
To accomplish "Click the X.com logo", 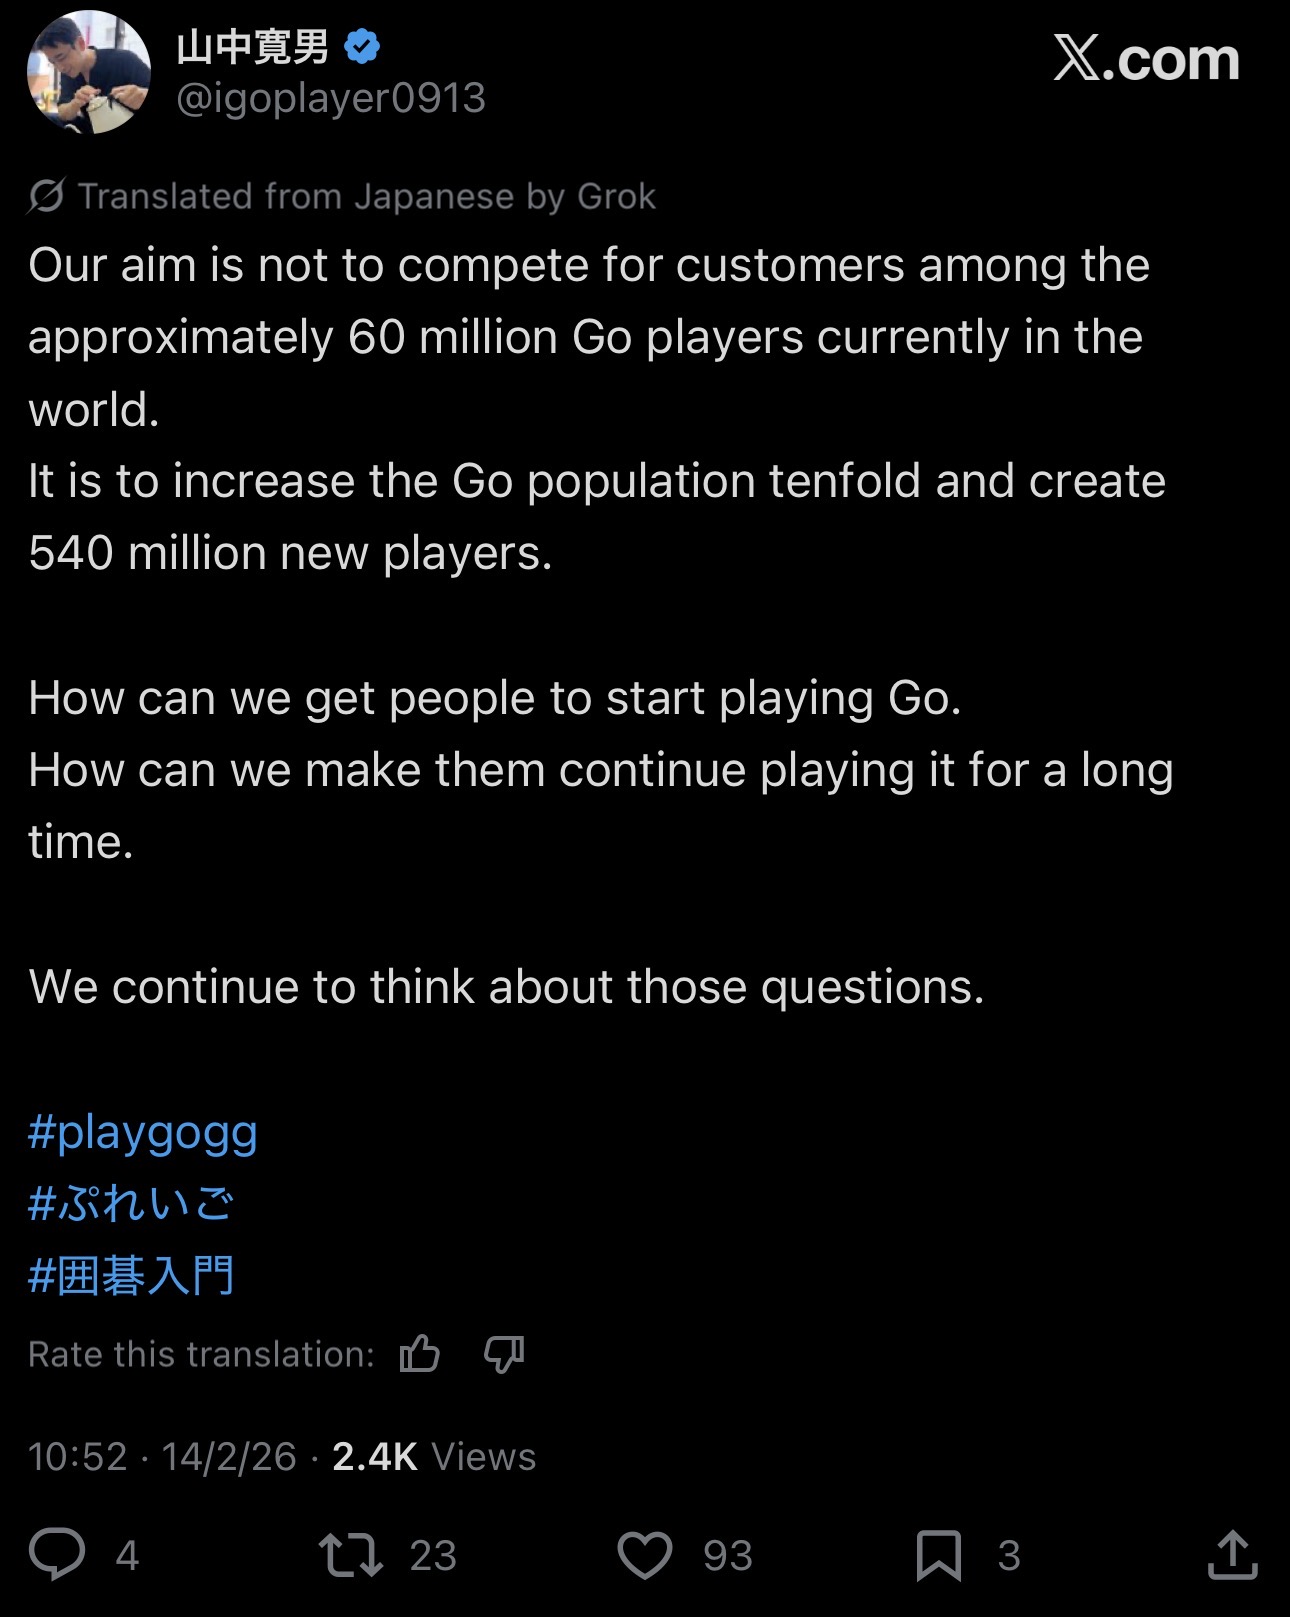I will click(x=1146, y=60).
